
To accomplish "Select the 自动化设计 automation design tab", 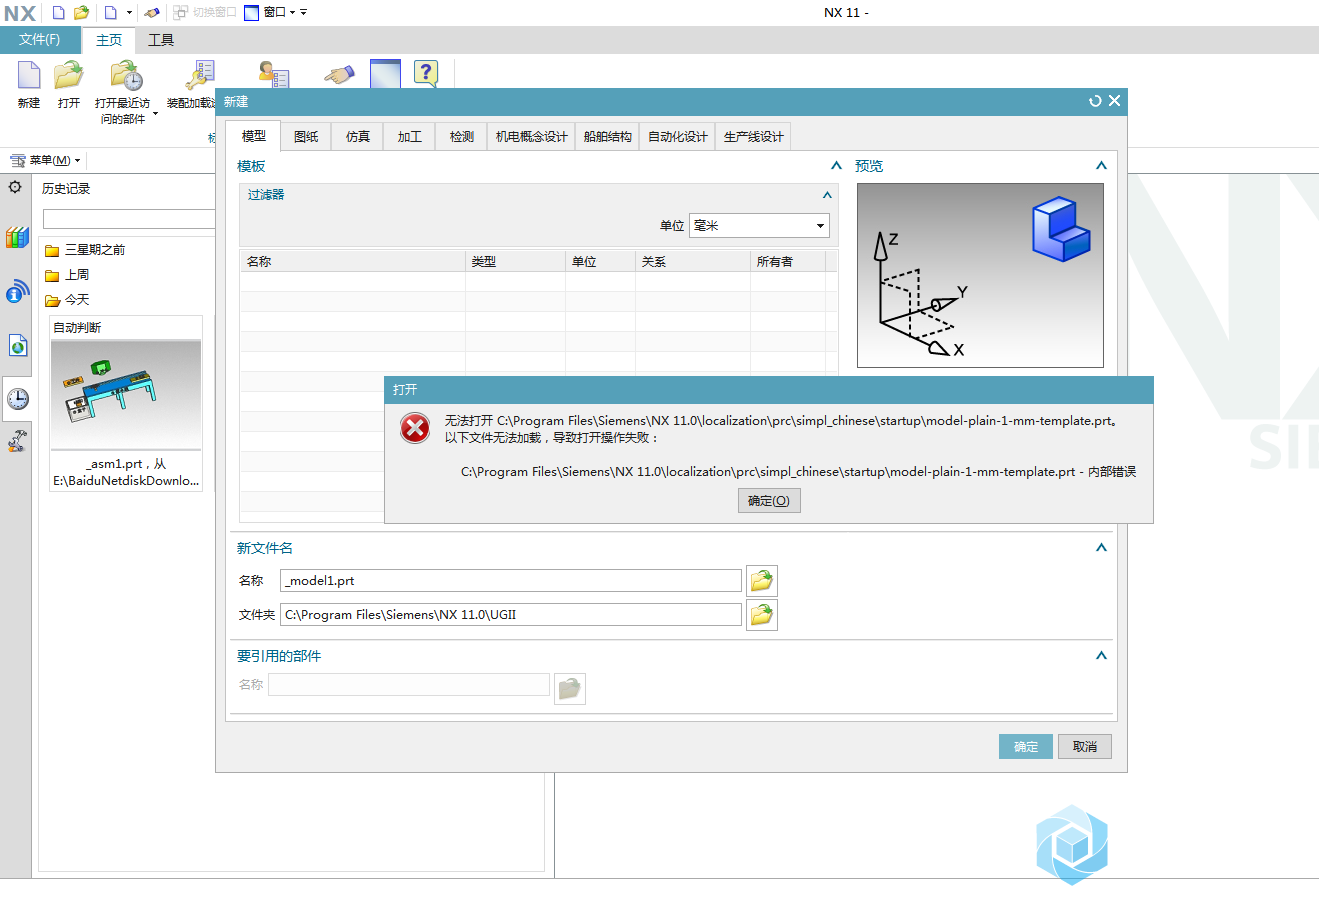I will point(678,137).
